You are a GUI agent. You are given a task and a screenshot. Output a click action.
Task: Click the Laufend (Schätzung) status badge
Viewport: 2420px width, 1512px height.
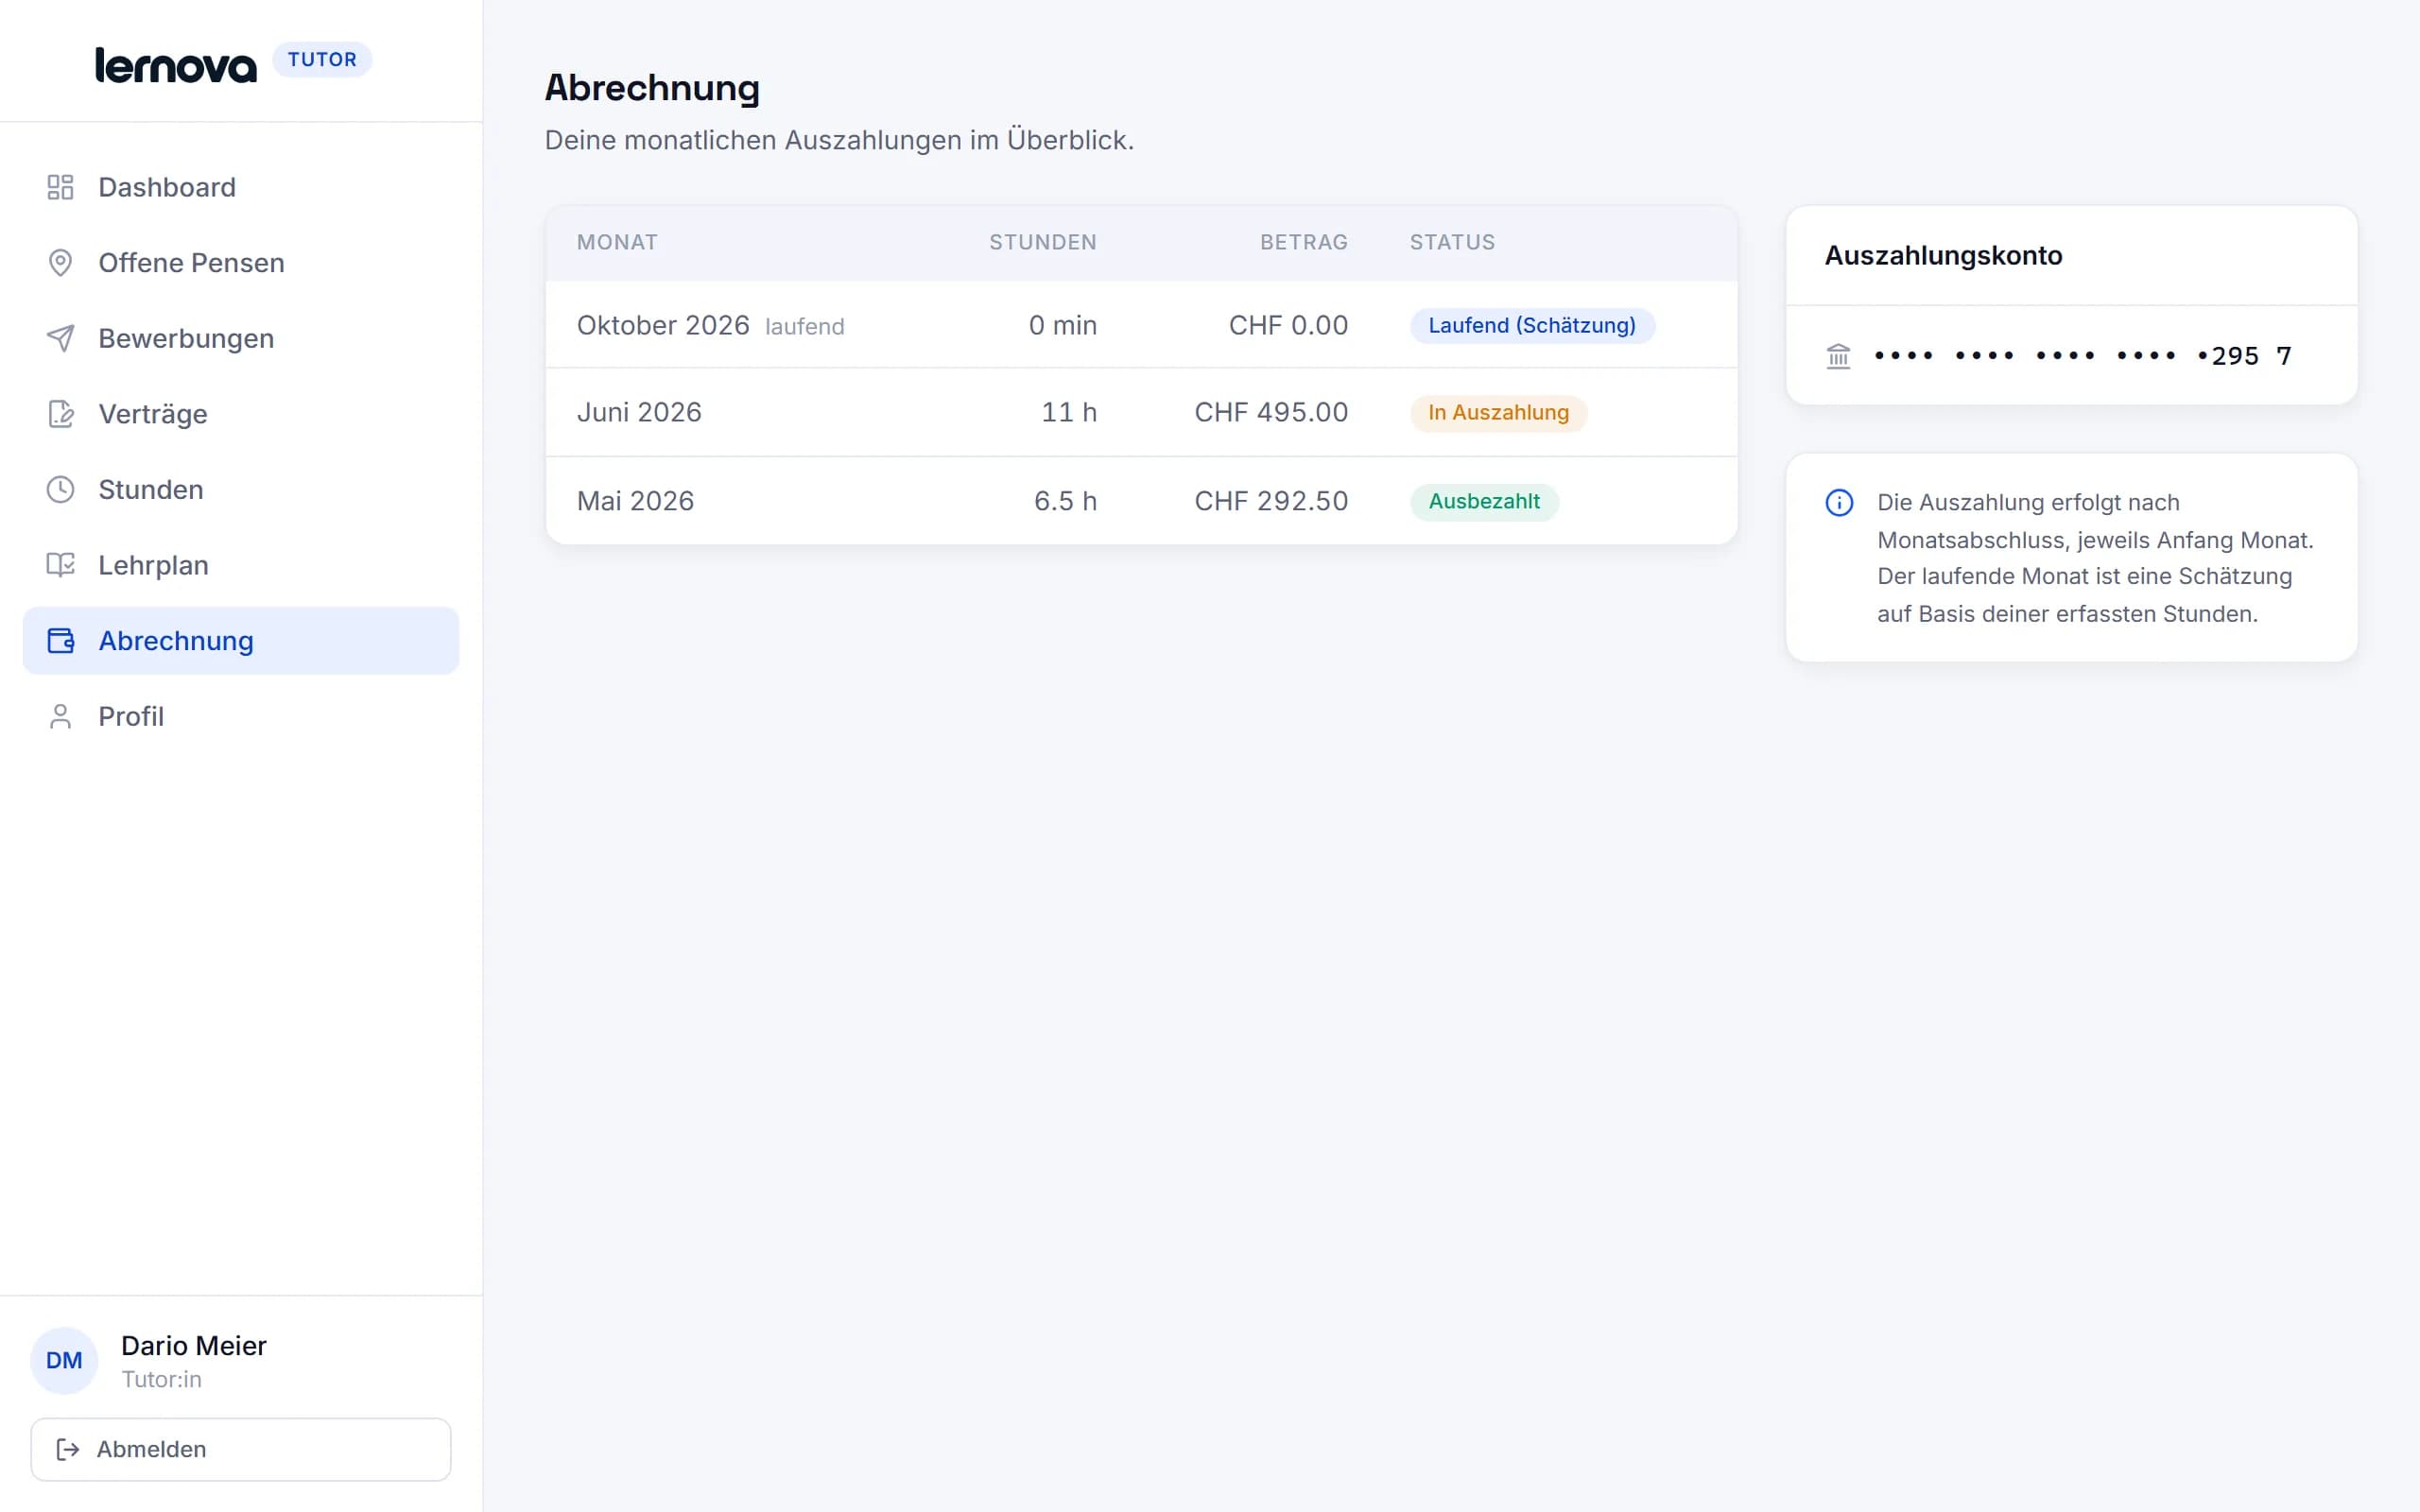pos(1532,325)
